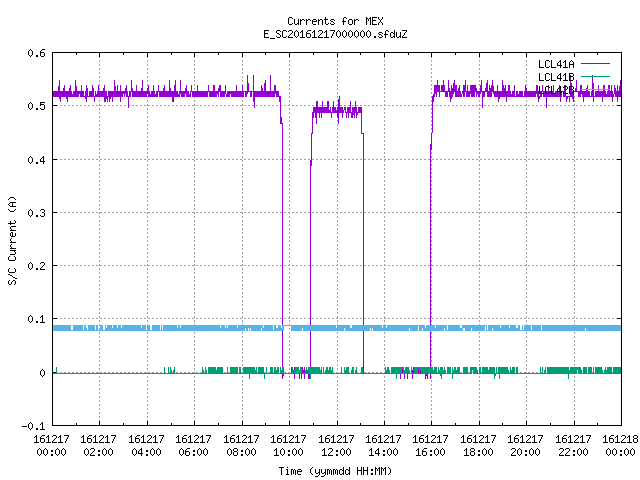The image size is (640, 480).
Task: Click the 0.2 y-axis tick label
Action: 36,266
